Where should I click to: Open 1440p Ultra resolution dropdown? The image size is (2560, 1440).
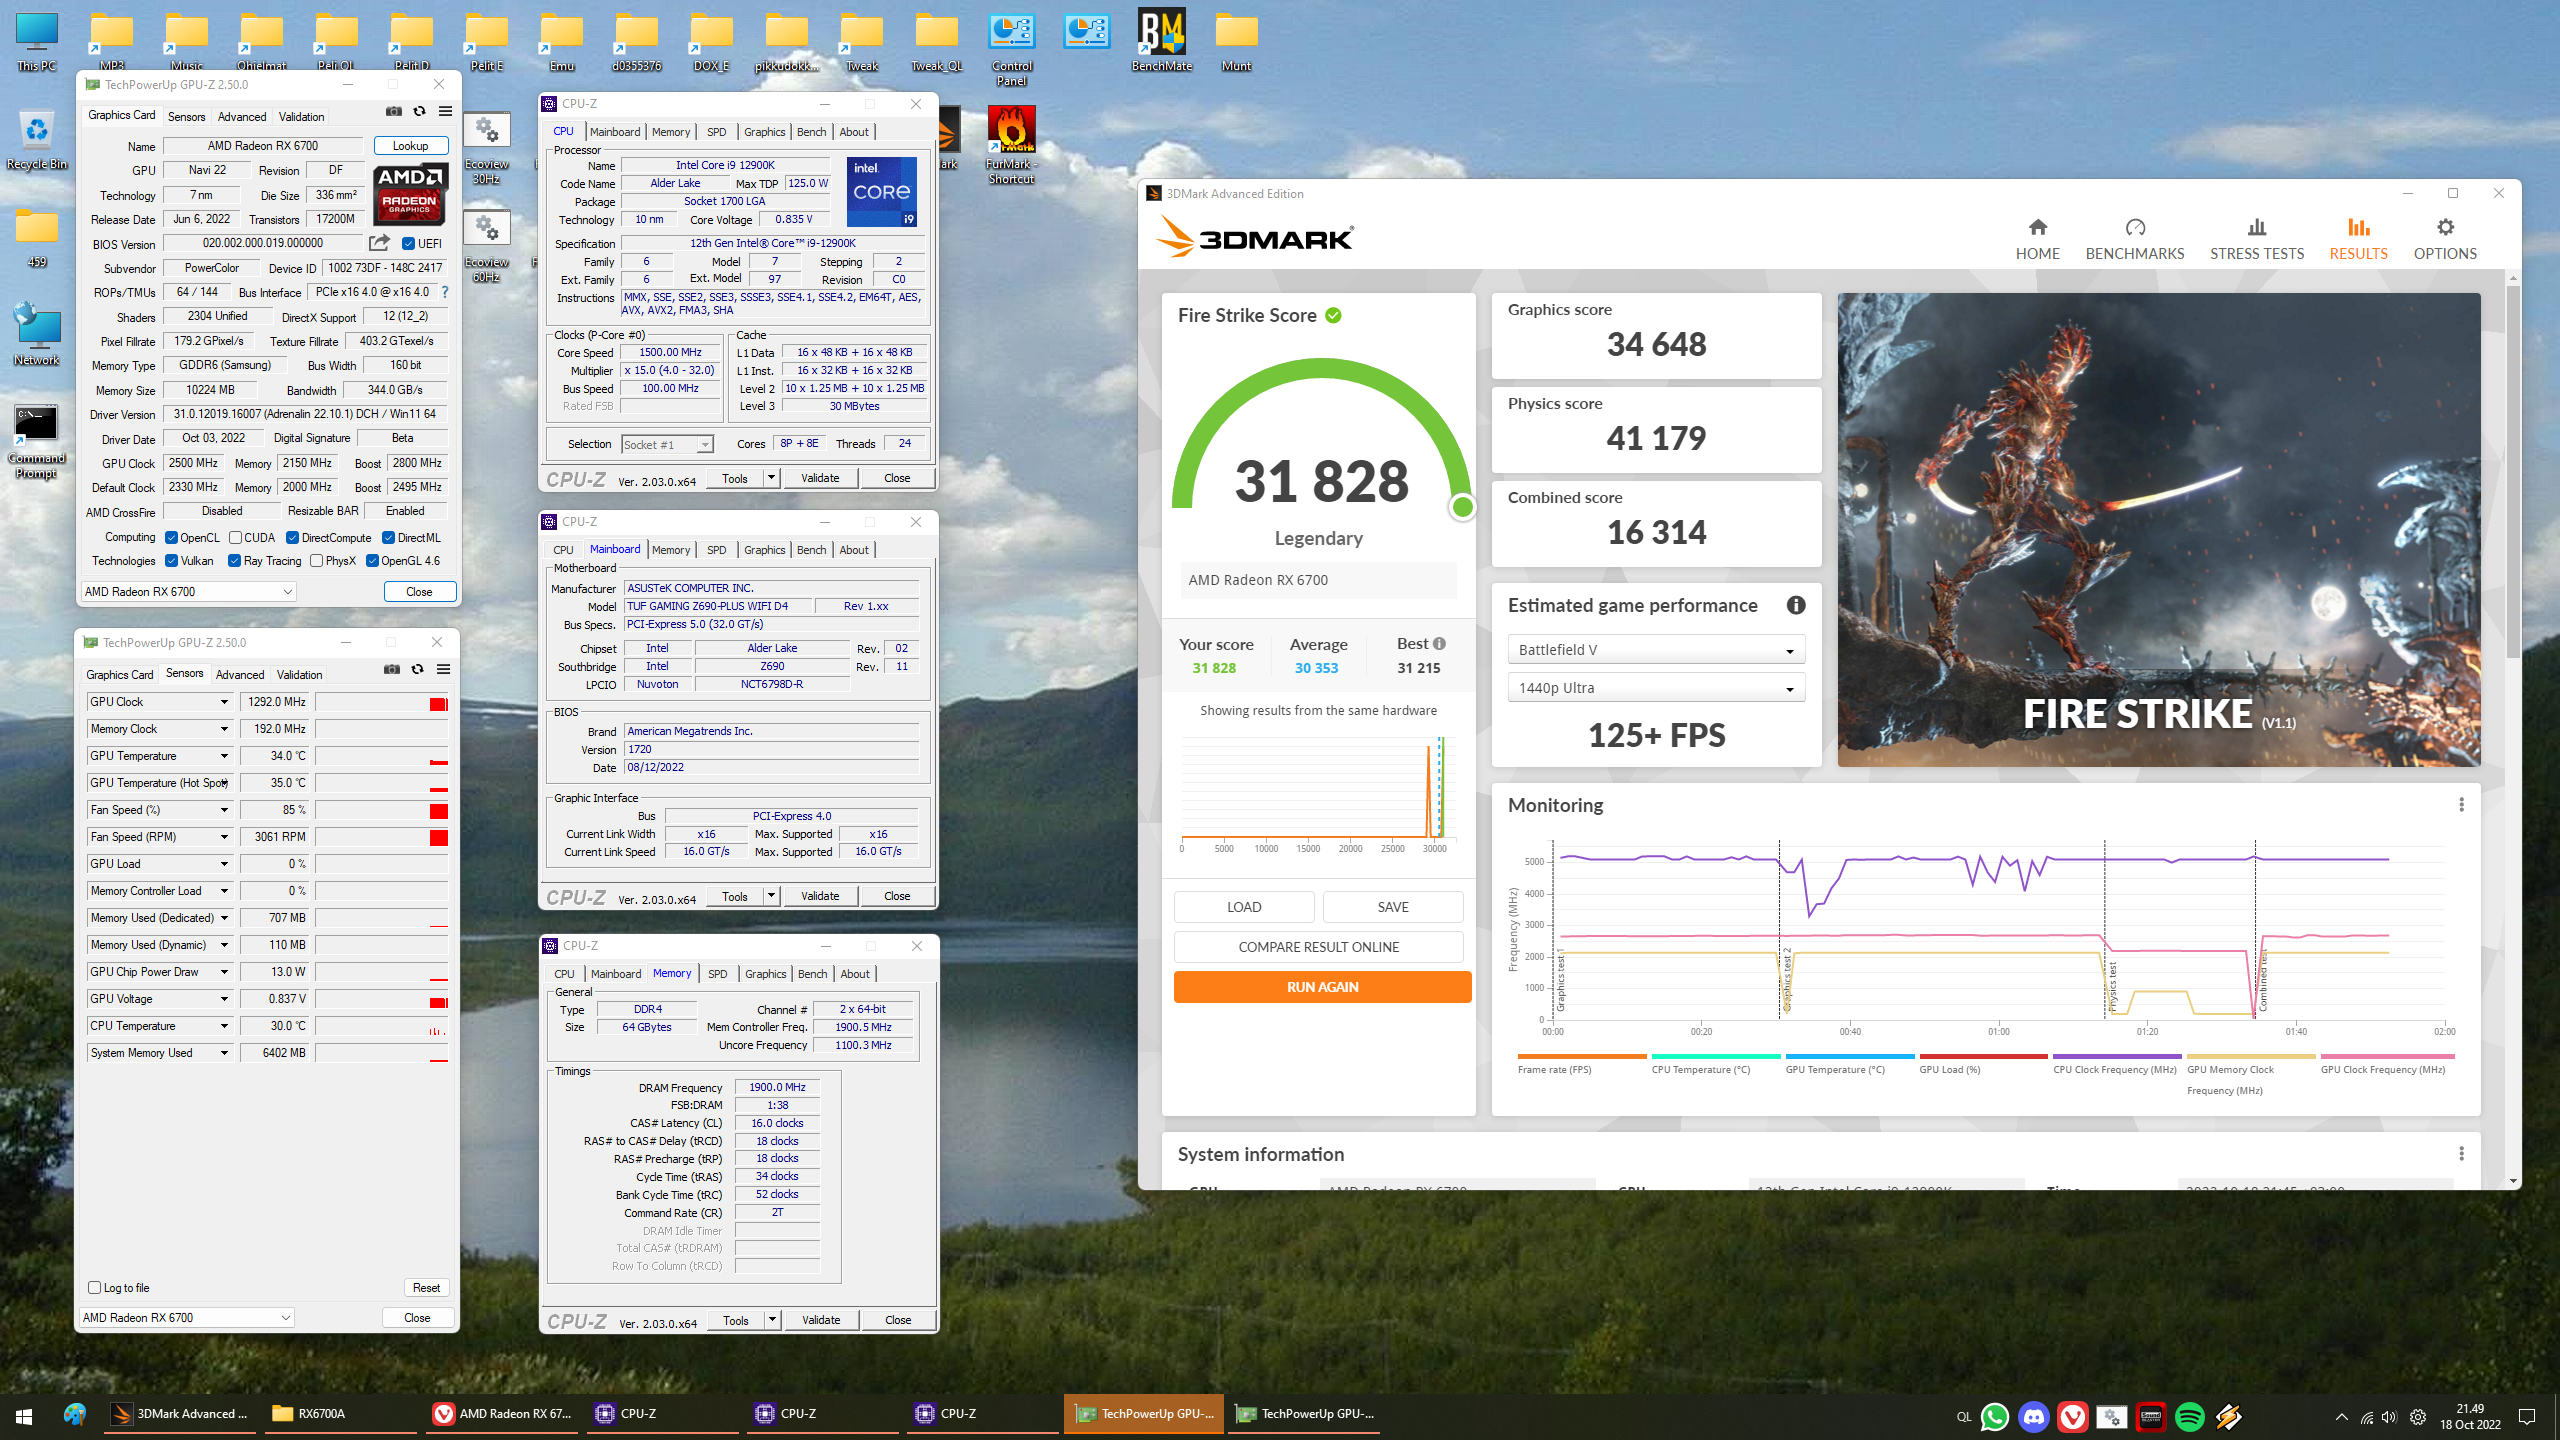[1656, 688]
